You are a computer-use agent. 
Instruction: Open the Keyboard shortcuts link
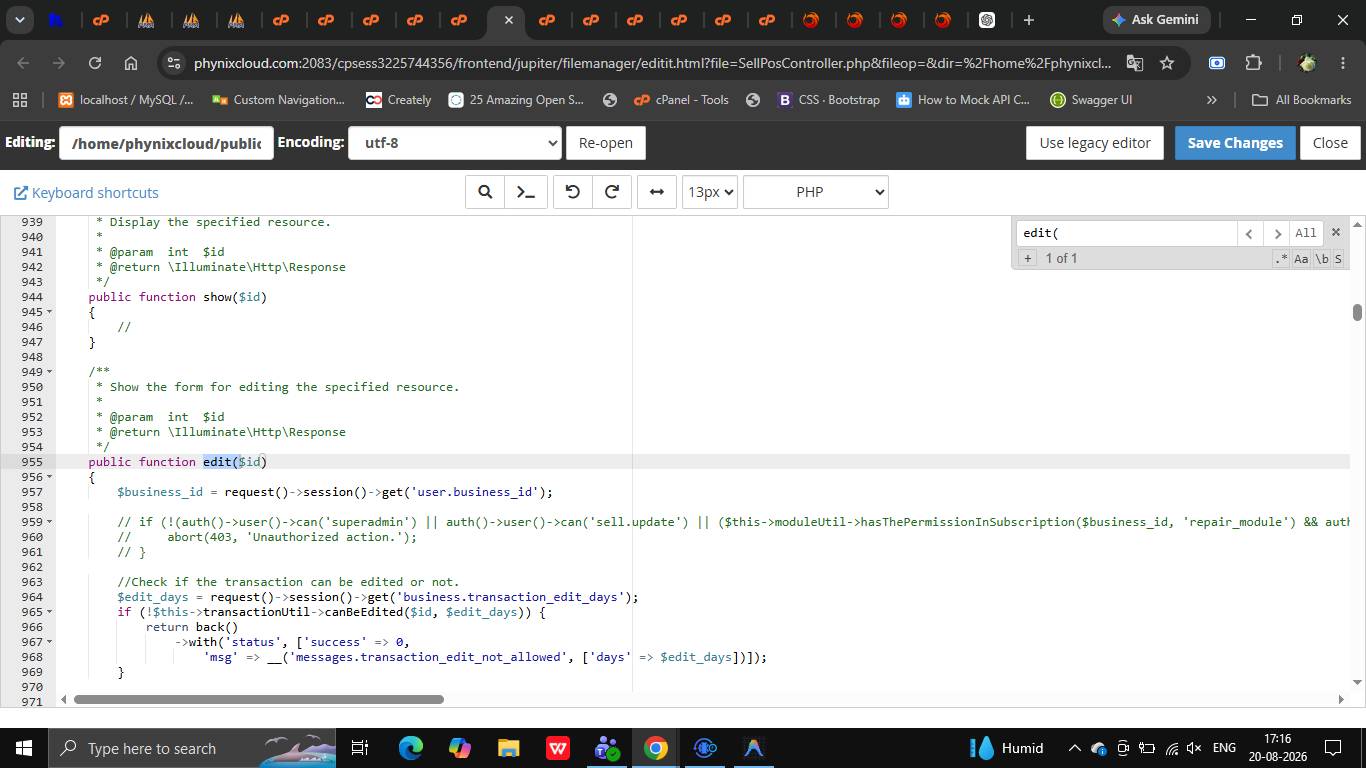[x=86, y=193]
